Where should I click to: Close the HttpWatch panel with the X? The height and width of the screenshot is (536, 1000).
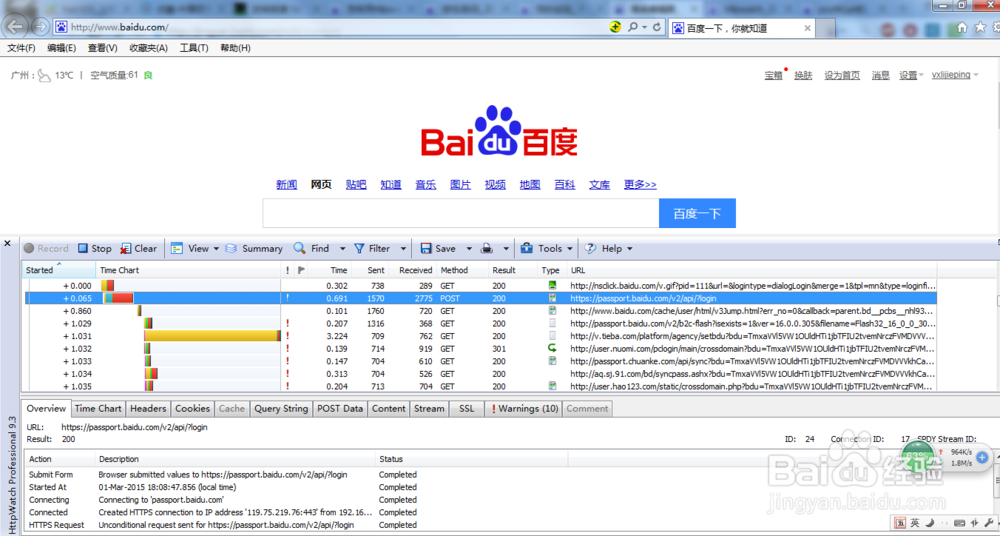pos(8,243)
